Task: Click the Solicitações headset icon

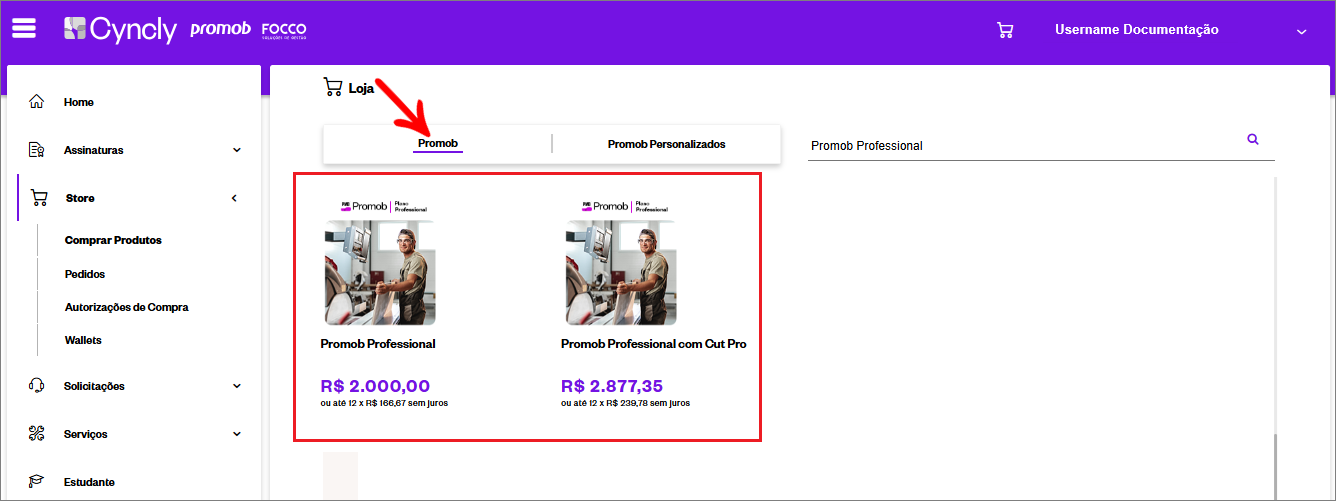Action: [x=37, y=386]
